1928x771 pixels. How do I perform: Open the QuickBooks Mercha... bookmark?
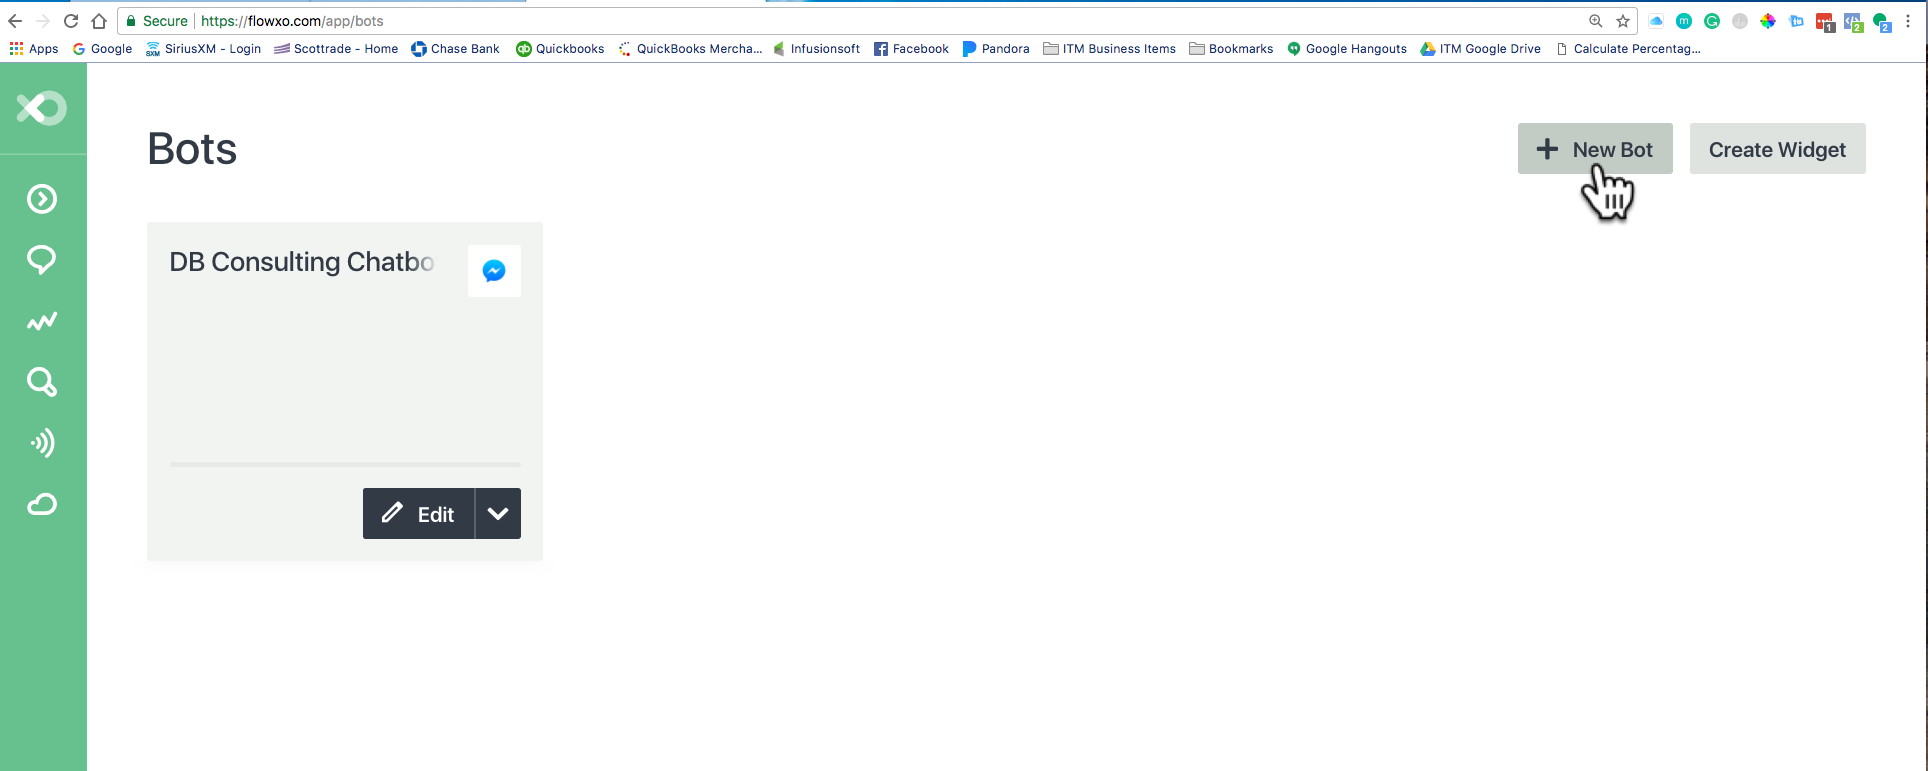(690, 48)
